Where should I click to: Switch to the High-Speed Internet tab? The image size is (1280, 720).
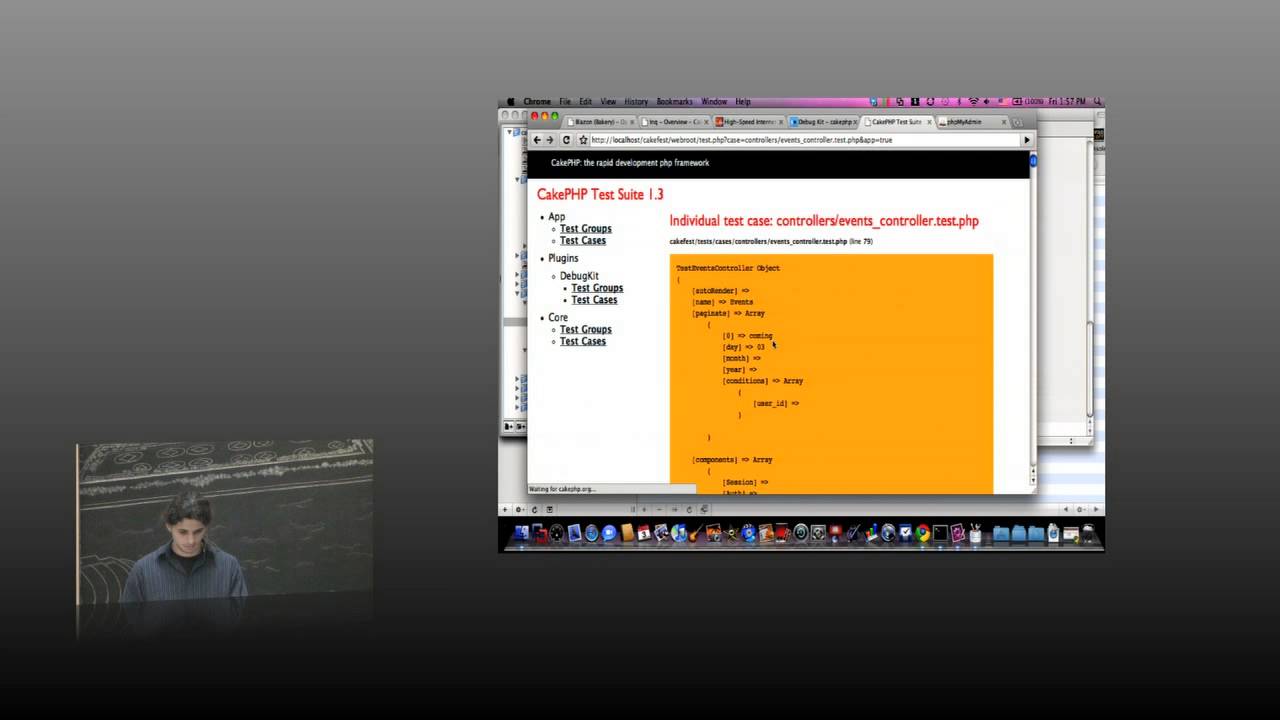749,122
